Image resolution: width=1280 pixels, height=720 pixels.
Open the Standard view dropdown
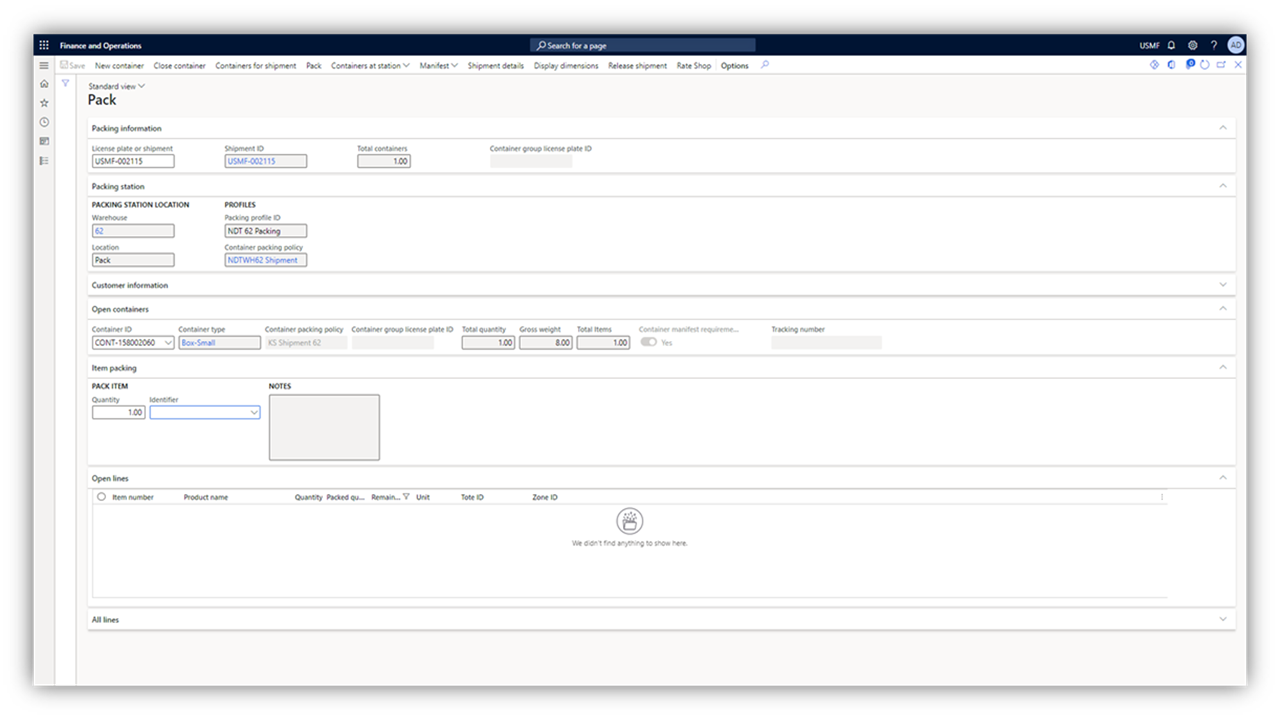tap(117, 86)
